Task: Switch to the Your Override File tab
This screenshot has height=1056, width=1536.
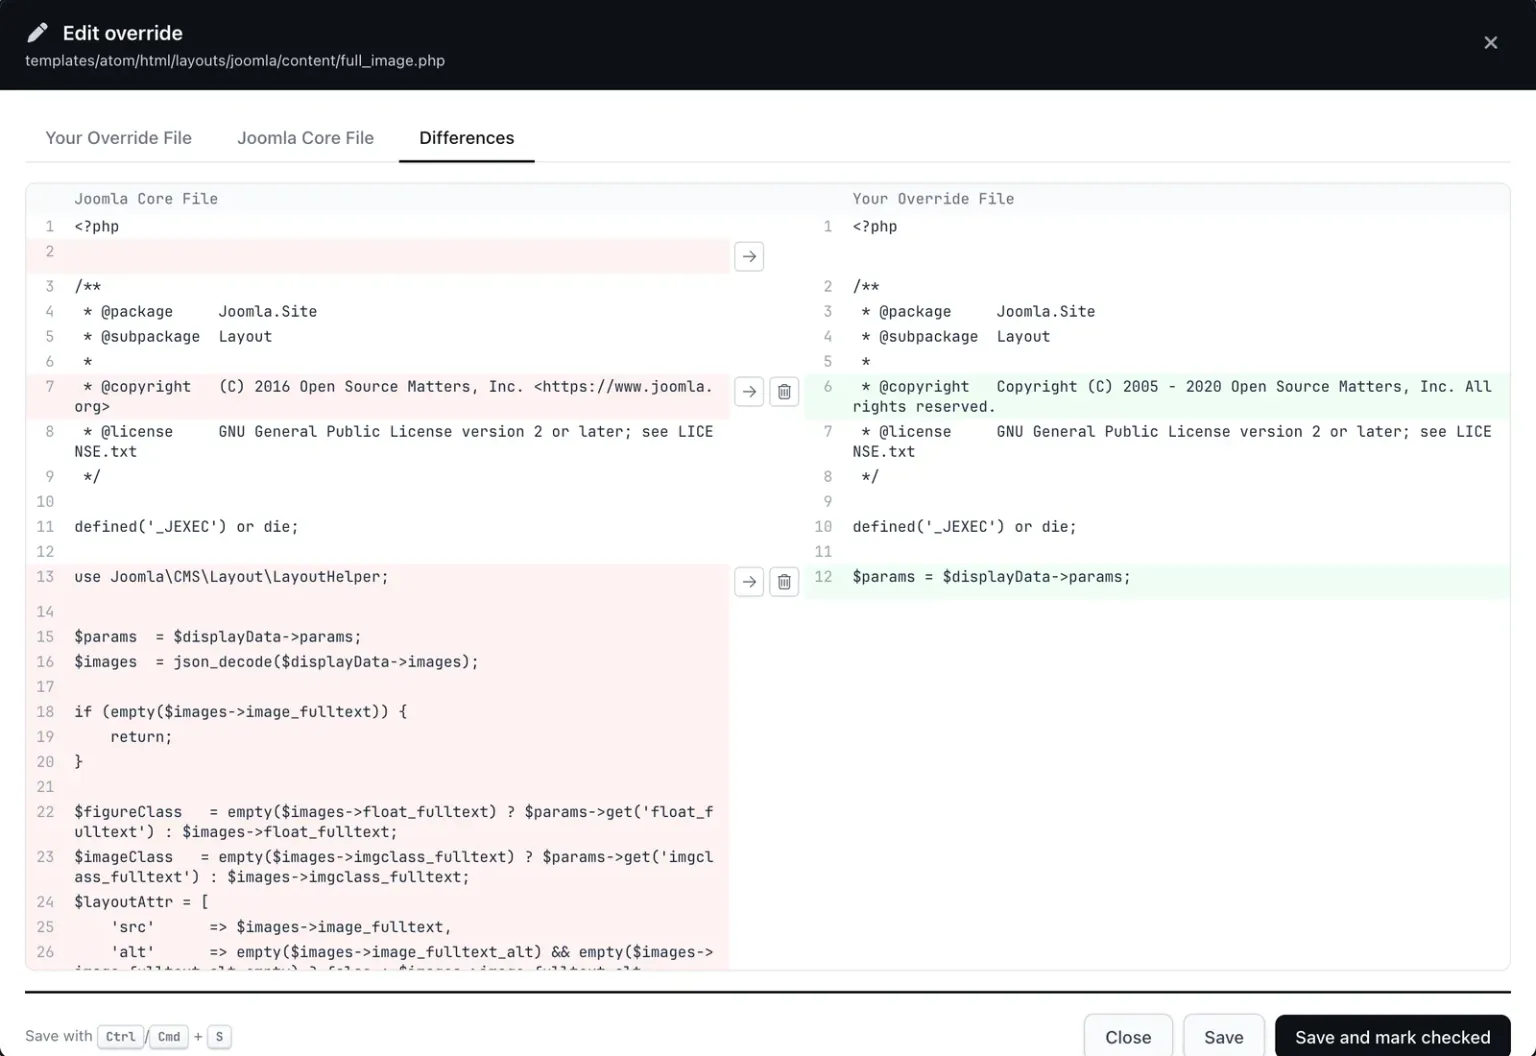Action: click(x=119, y=138)
